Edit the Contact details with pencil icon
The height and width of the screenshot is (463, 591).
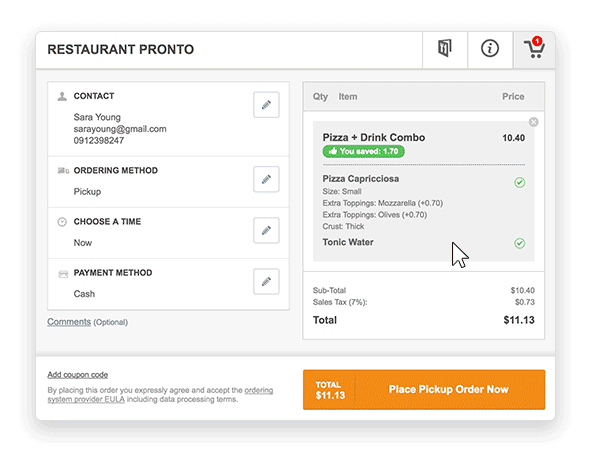coord(266,104)
